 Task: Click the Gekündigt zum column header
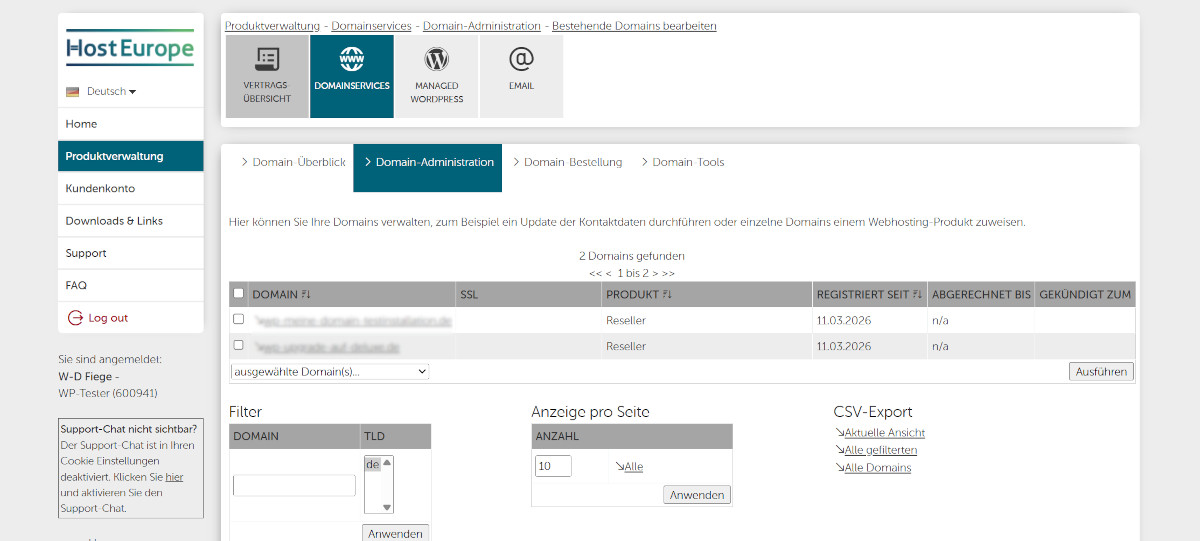[1085, 294]
